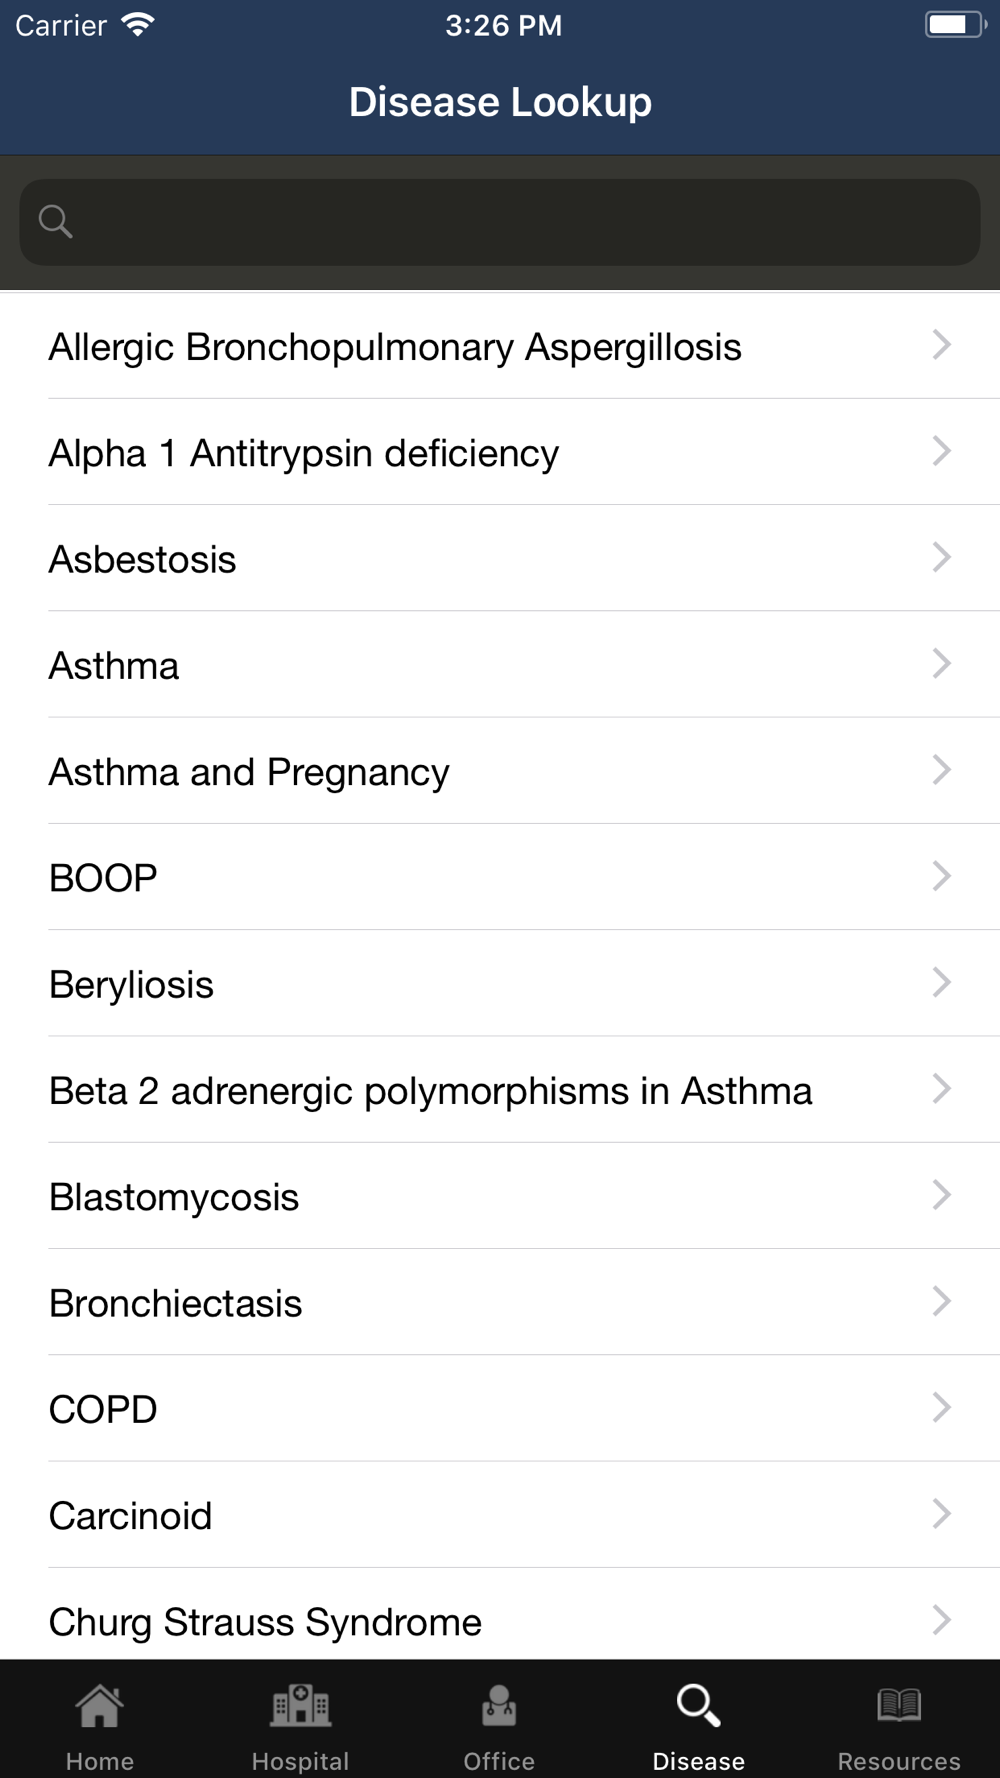Click the Wi-Fi icon in status bar
Image resolution: width=1000 pixels, height=1778 pixels.
(x=137, y=25)
